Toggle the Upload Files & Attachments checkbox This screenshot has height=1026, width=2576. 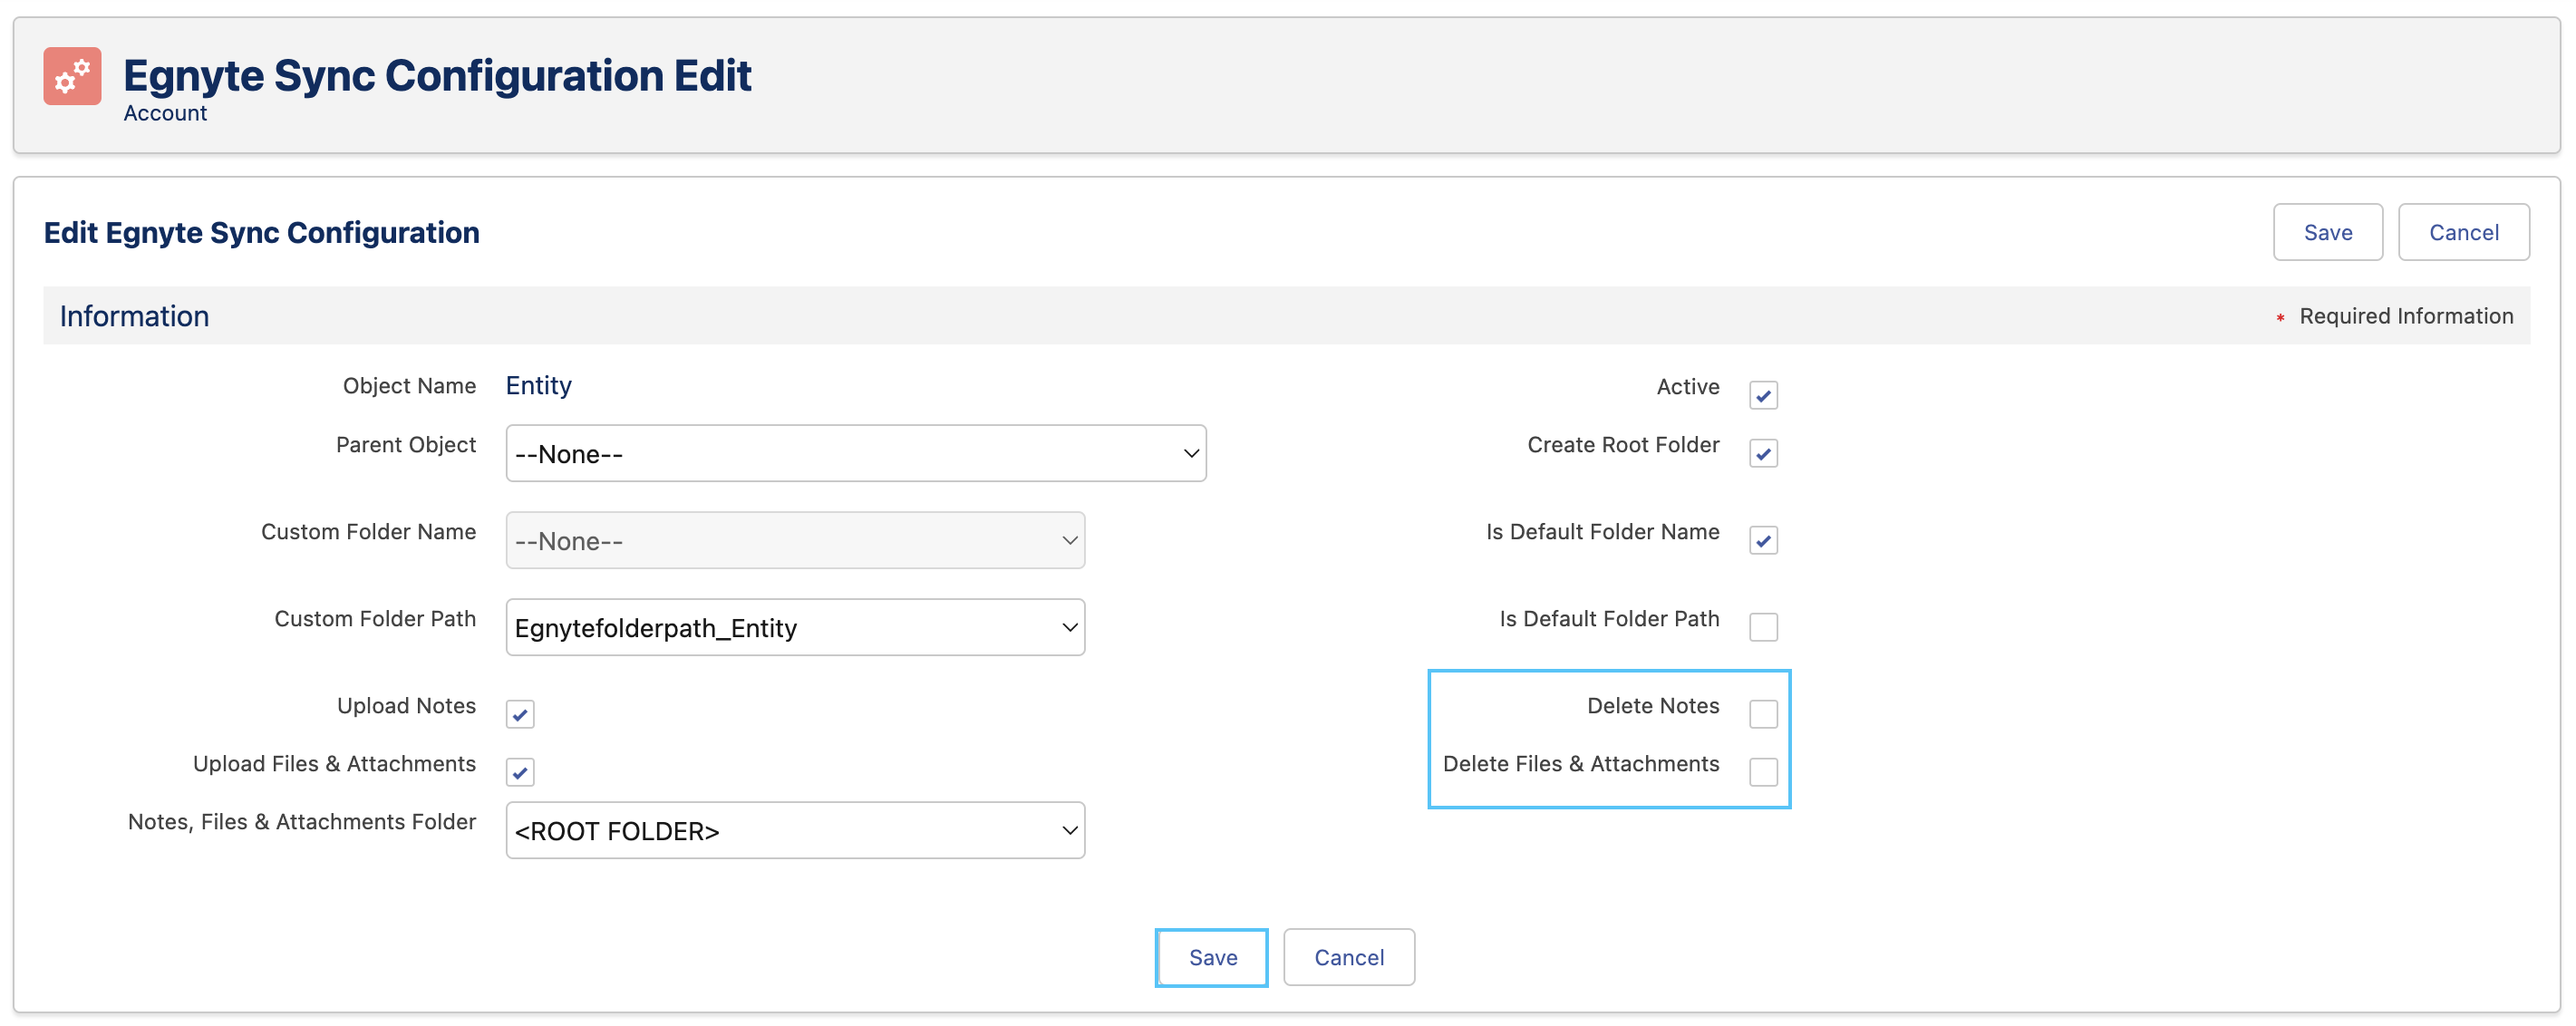(x=520, y=772)
